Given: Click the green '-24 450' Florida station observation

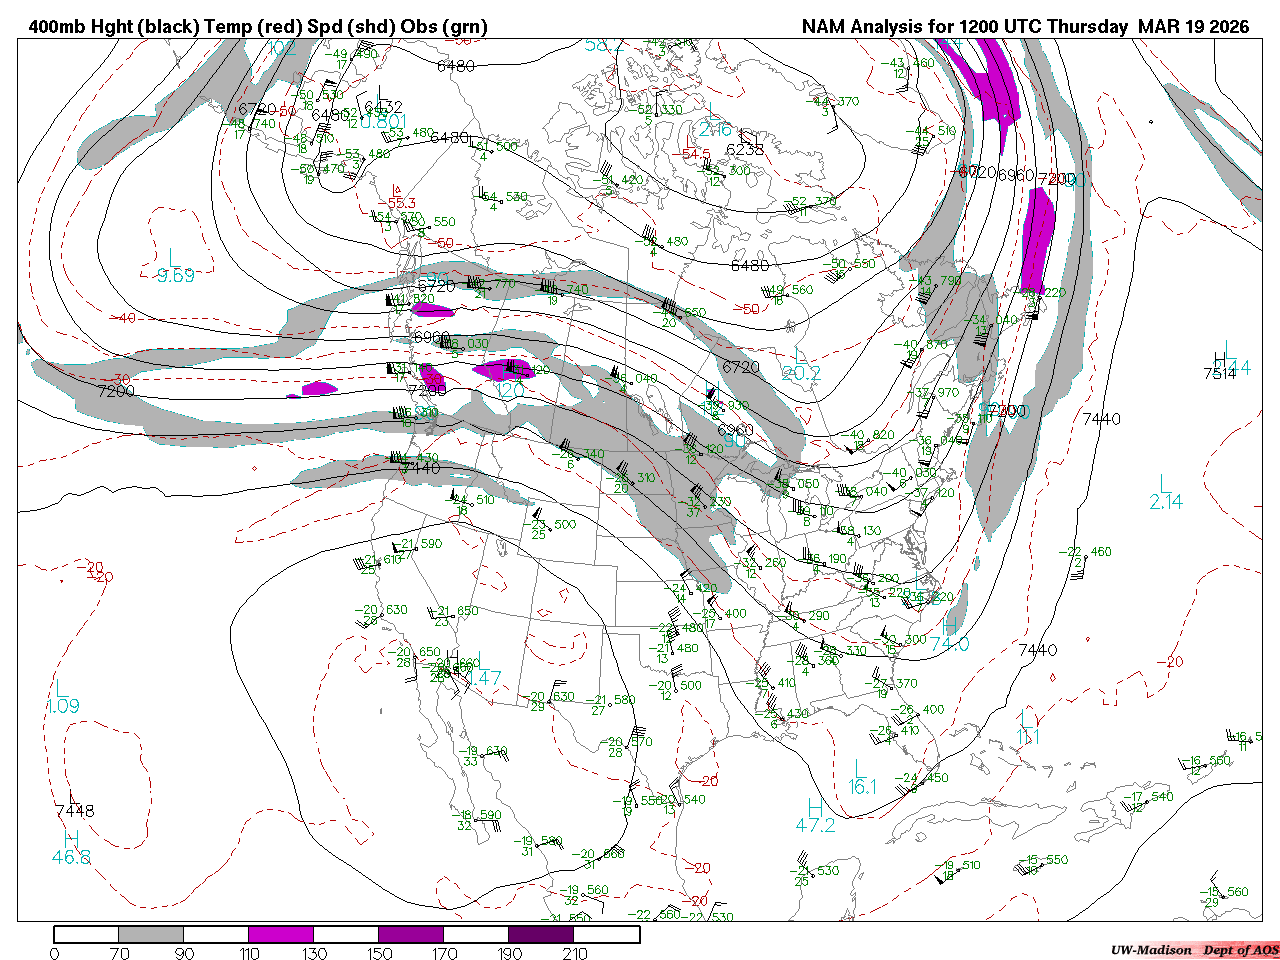Looking at the screenshot, I should [921, 778].
